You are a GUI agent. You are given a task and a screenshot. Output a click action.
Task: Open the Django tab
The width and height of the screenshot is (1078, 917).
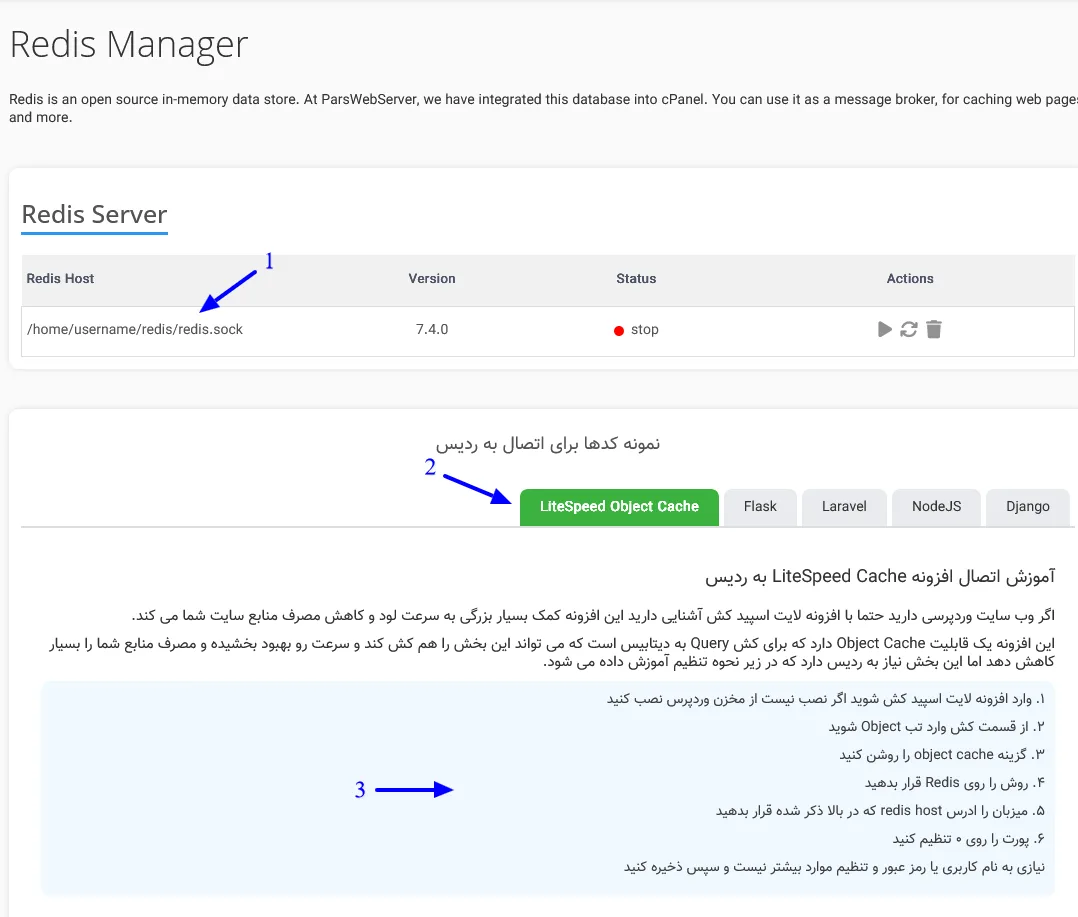(x=1028, y=507)
